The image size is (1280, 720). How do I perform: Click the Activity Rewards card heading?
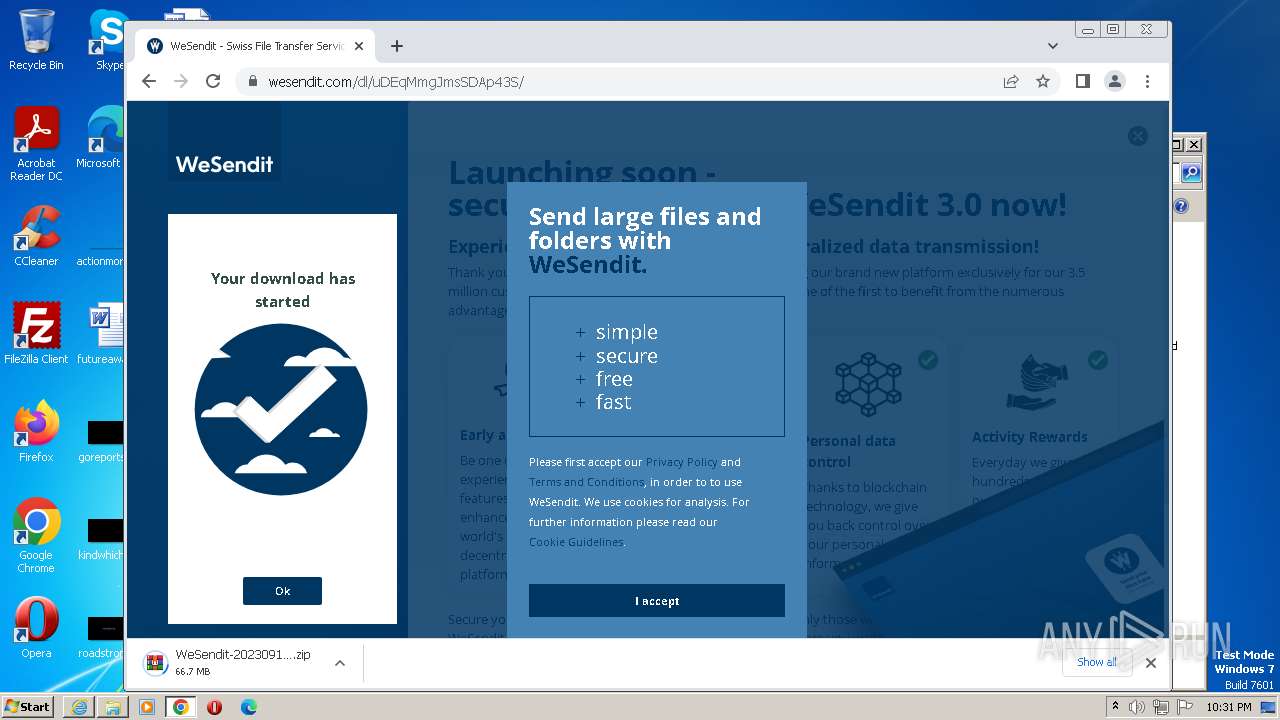[x=1029, y=437]
